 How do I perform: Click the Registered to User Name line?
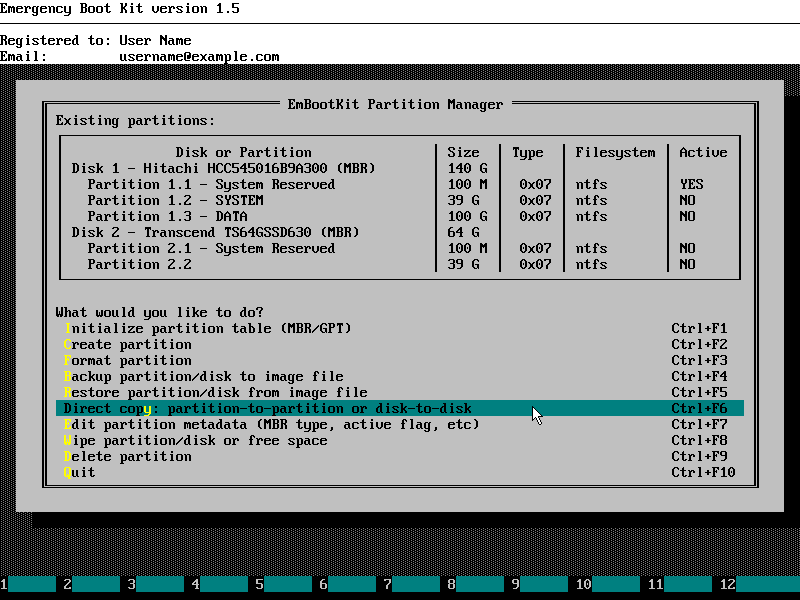click(96, 40)
